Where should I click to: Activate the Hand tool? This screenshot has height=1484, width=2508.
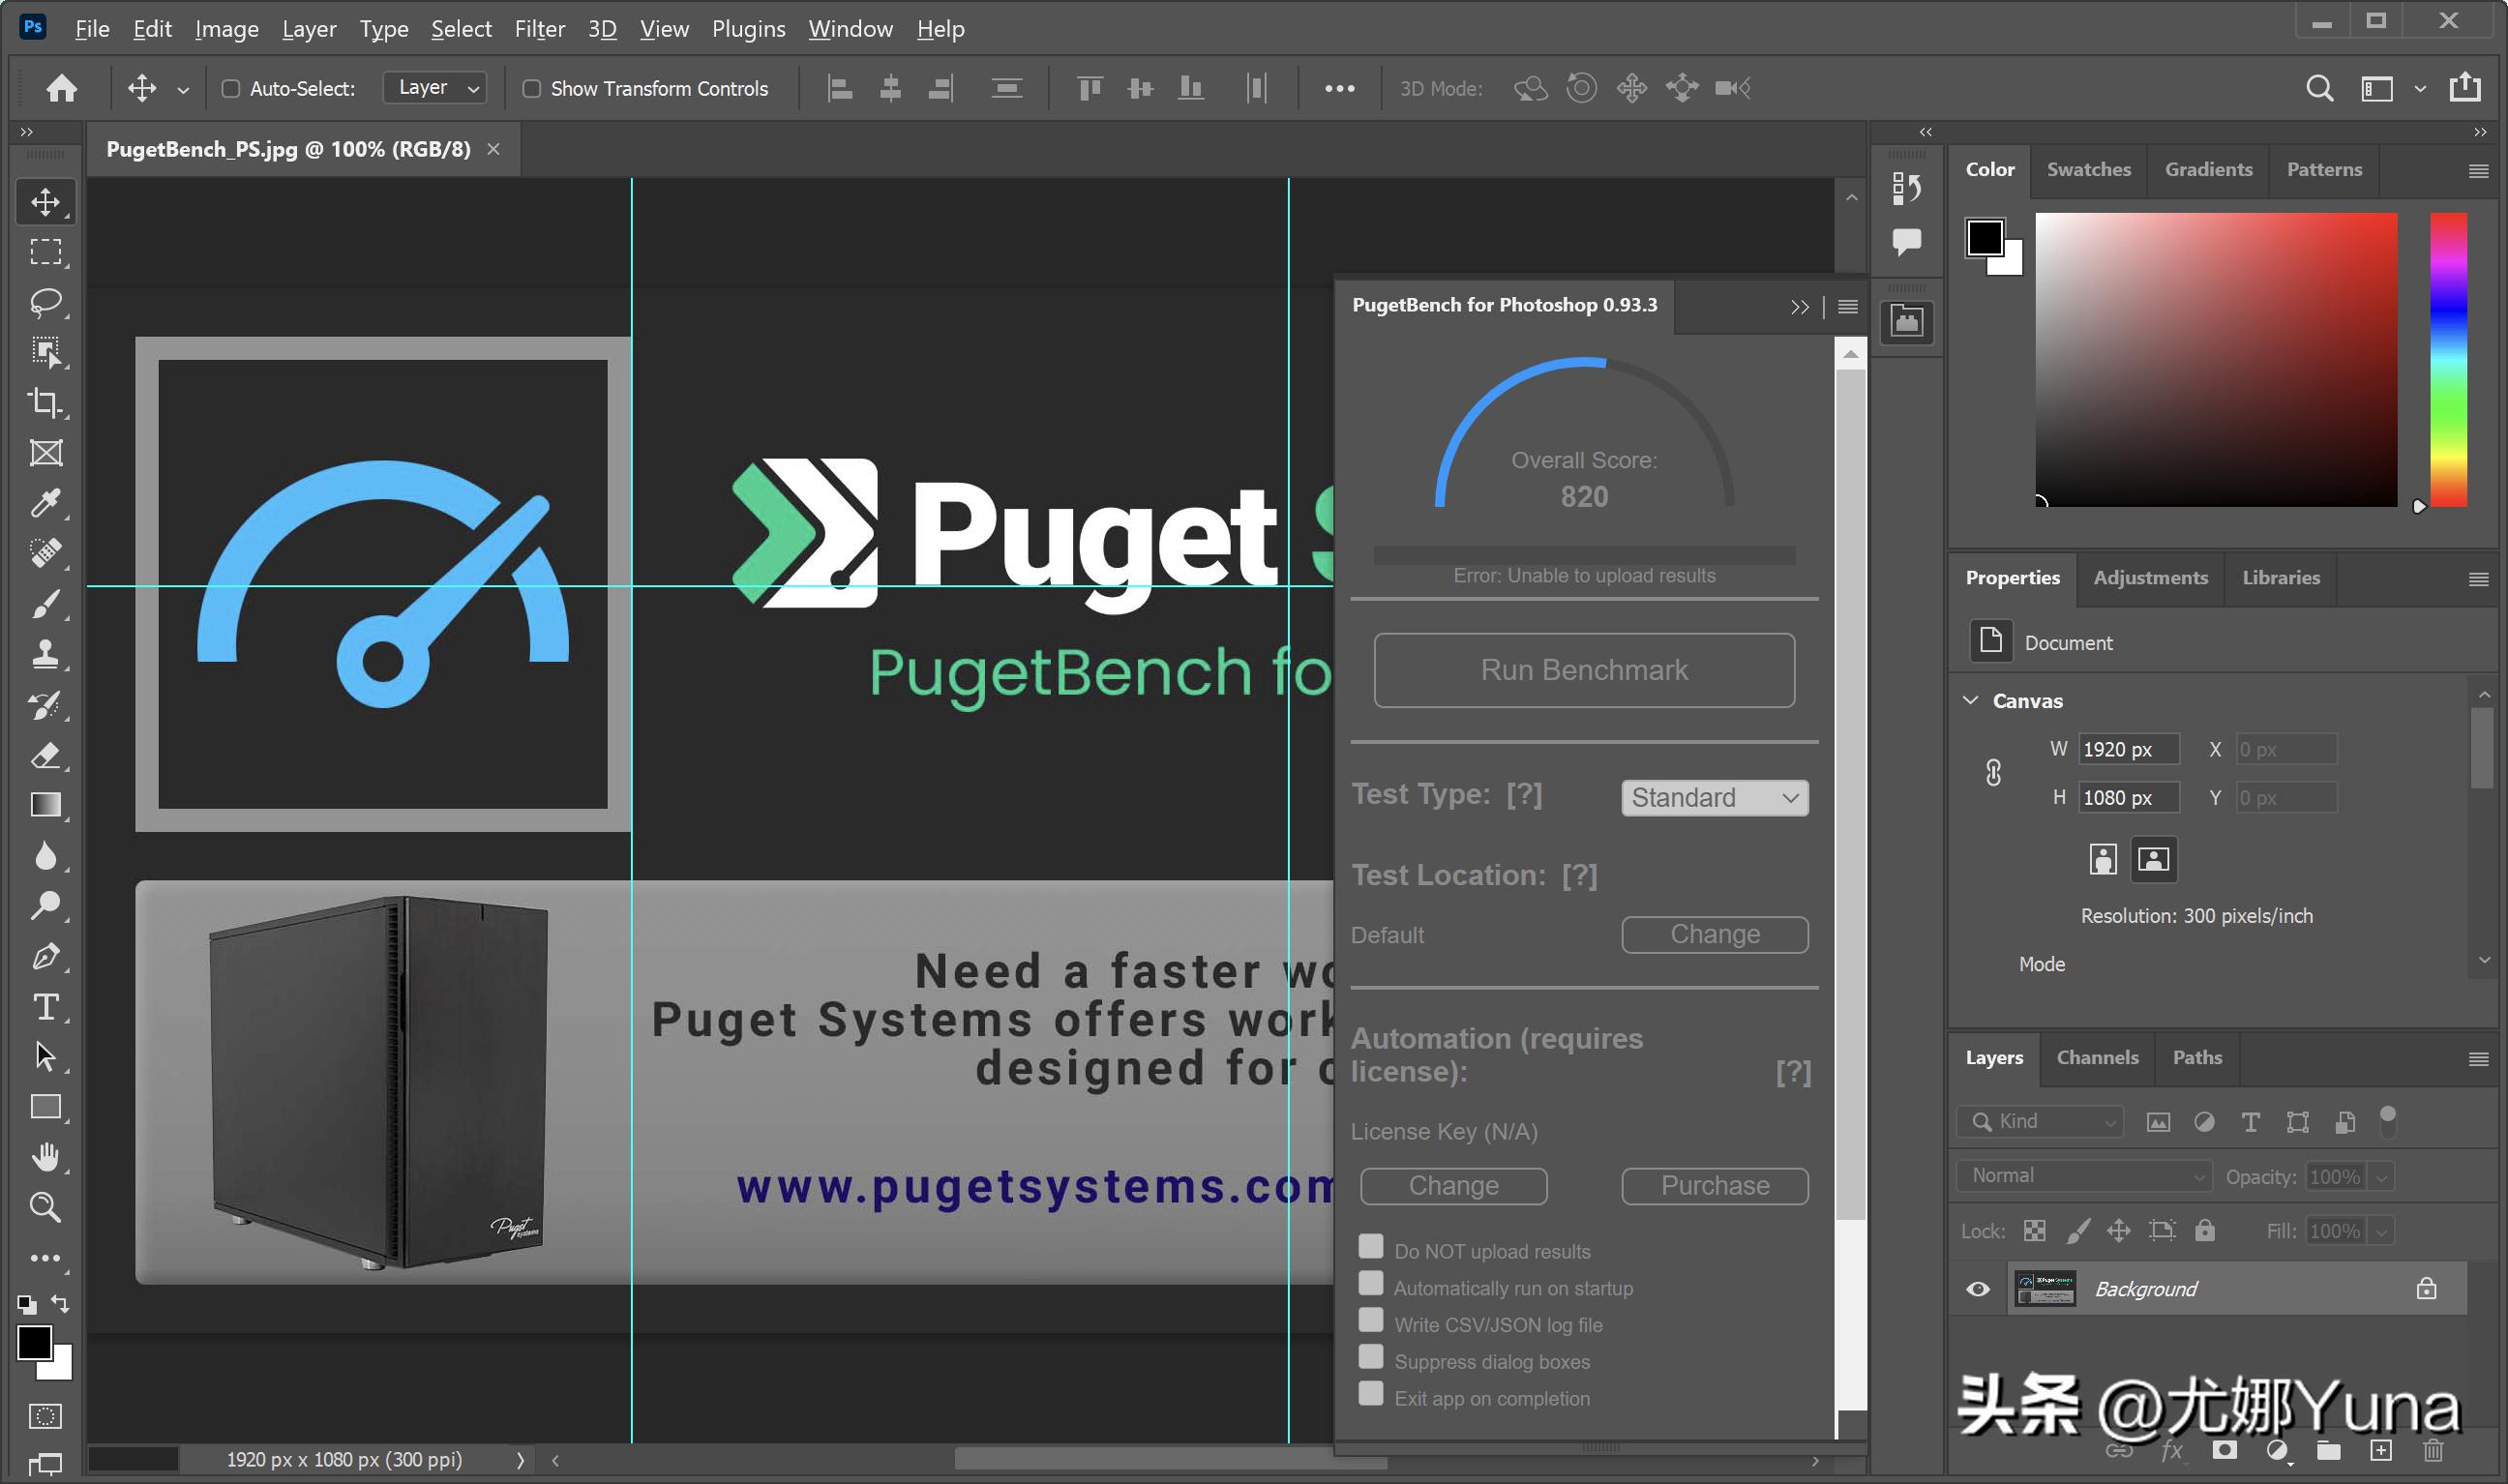click(45, 1157)
